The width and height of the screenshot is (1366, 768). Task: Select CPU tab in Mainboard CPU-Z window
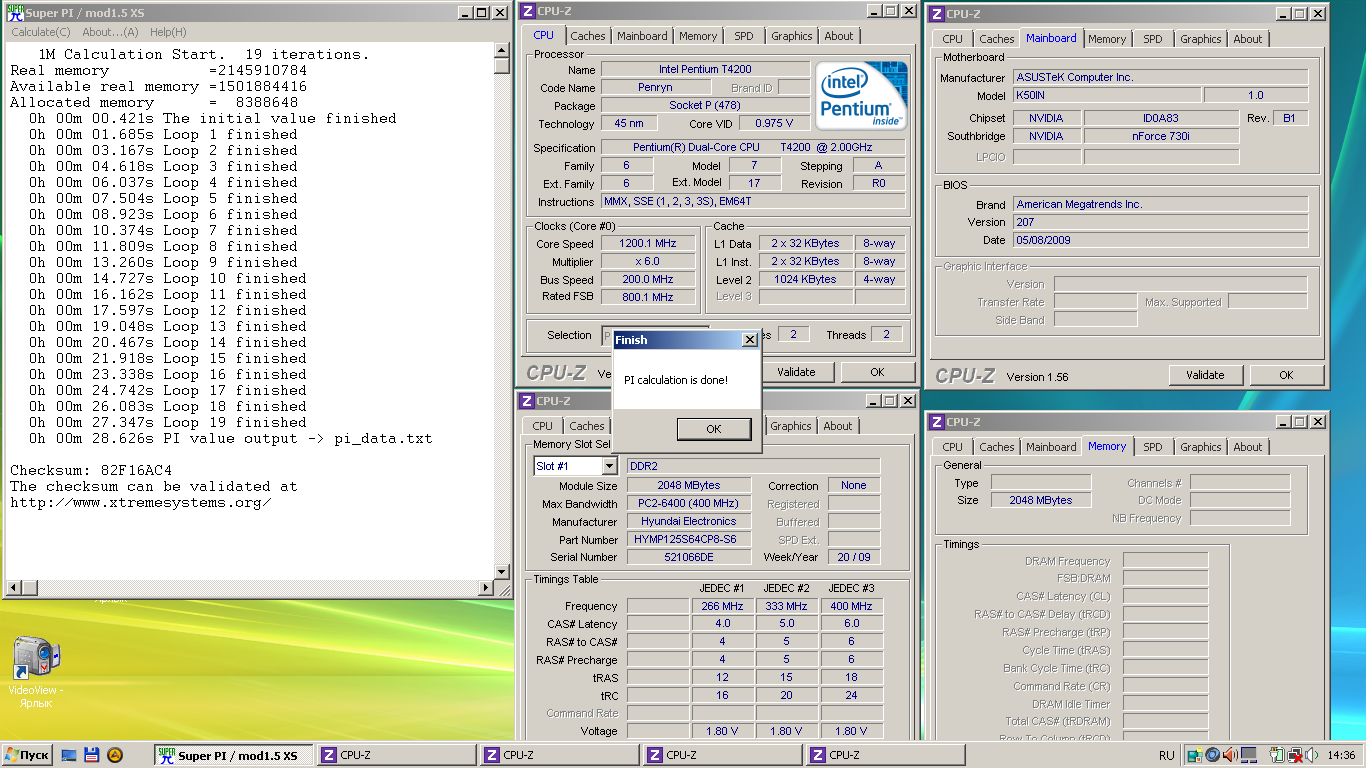click(x=953, y=39)
